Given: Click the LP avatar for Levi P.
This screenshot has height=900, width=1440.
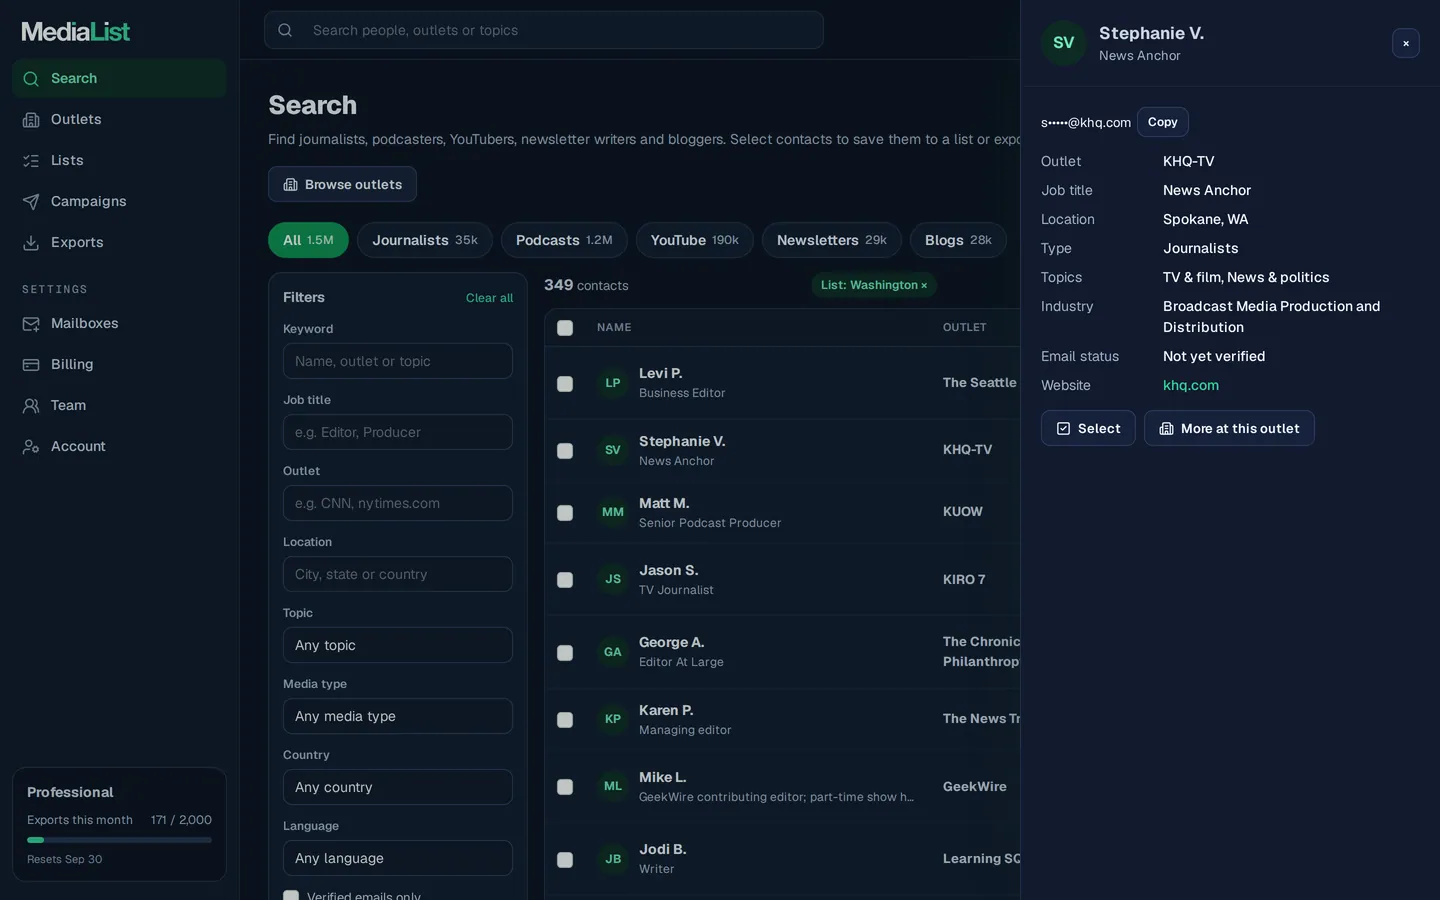Looking at the screenshot, I should [x=613, y=383].
